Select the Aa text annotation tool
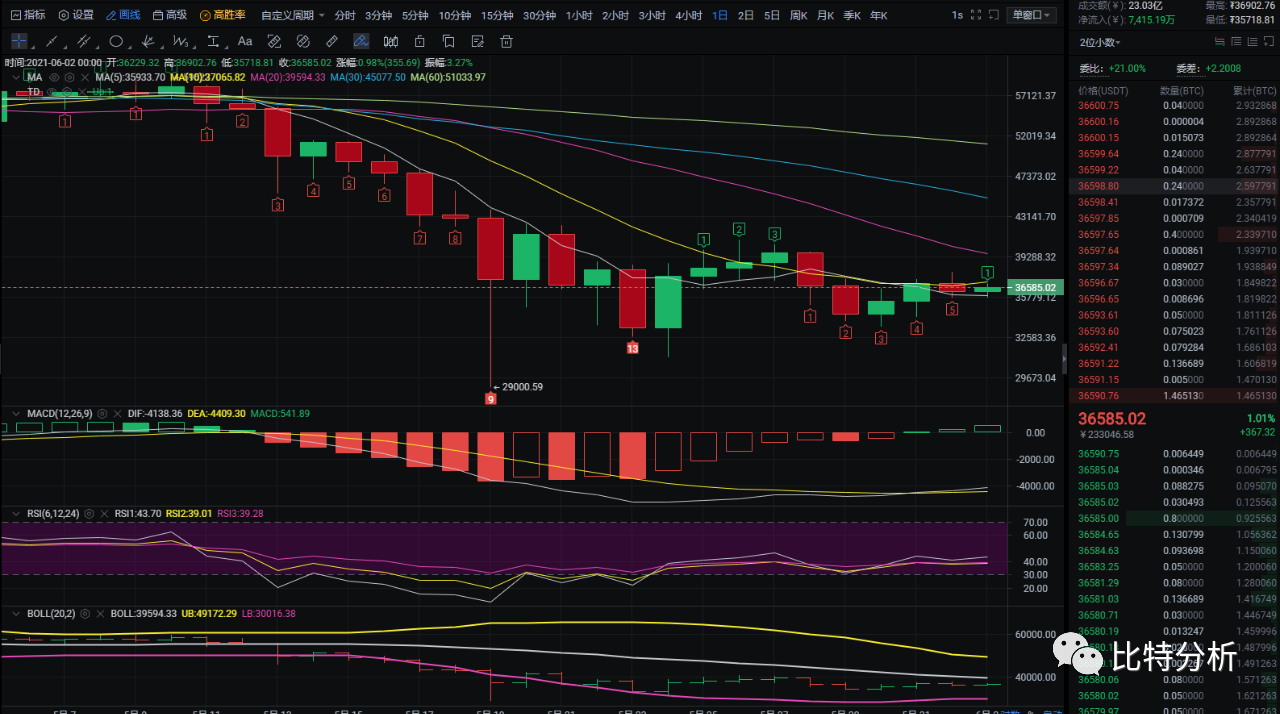This screenshot has width=1280, height=714. click(245, 41)
